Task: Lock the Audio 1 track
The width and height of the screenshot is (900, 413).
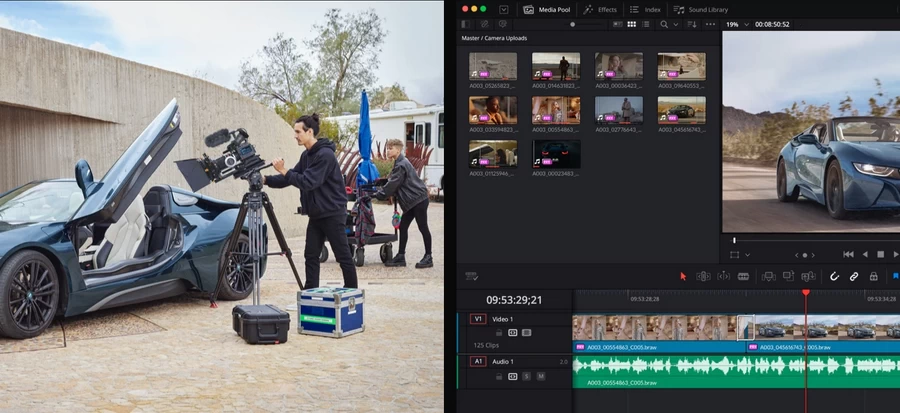Action: [499, 376]
